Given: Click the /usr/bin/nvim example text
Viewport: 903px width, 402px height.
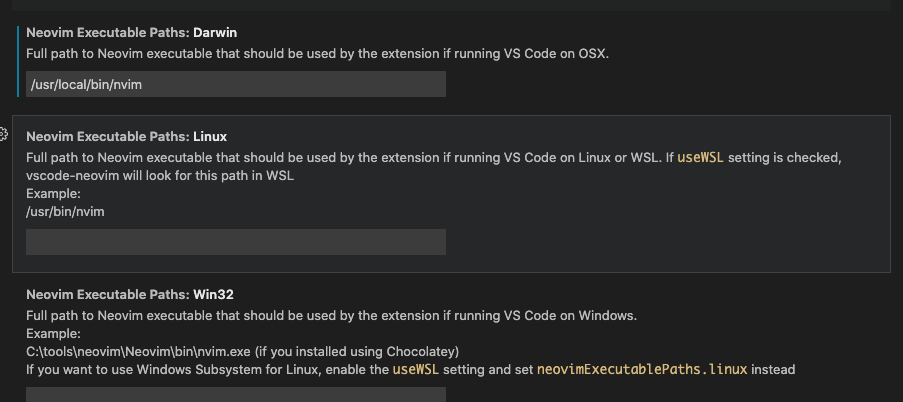Looking at the screenshot, I should pos(65,212).
